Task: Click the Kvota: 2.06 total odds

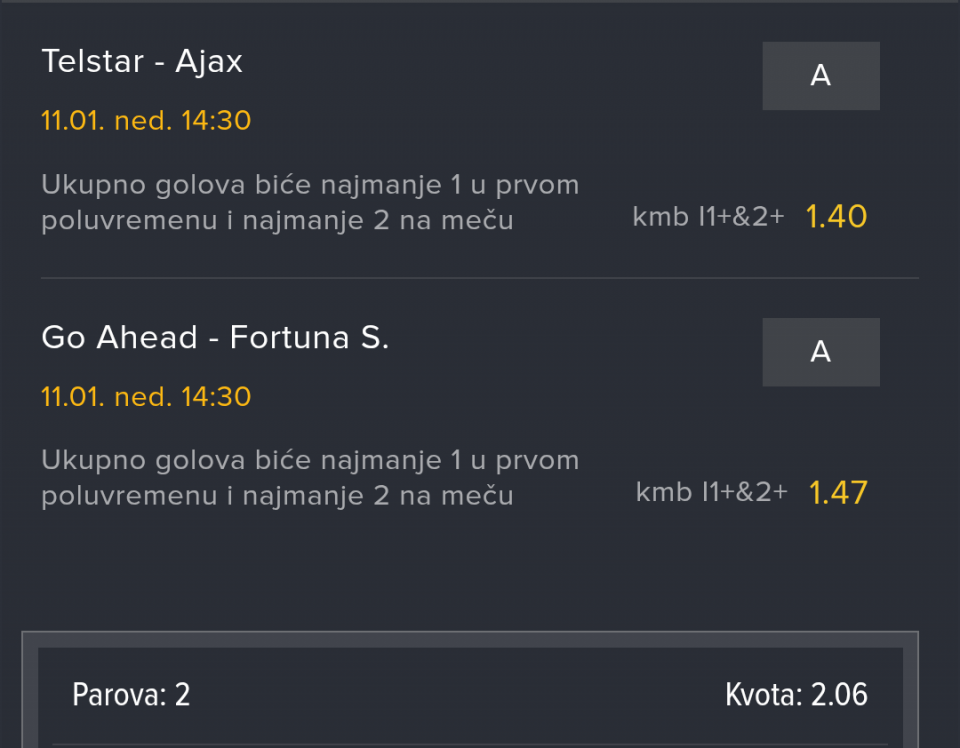Action: [x=796, y=695]
